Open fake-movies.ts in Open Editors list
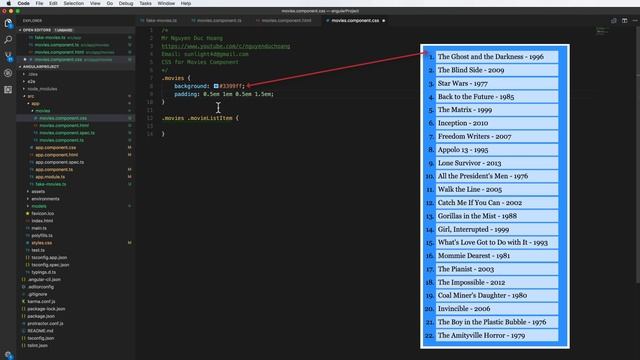Image resolution: width=640 pixels, height=360 pixels. point(50,38)
